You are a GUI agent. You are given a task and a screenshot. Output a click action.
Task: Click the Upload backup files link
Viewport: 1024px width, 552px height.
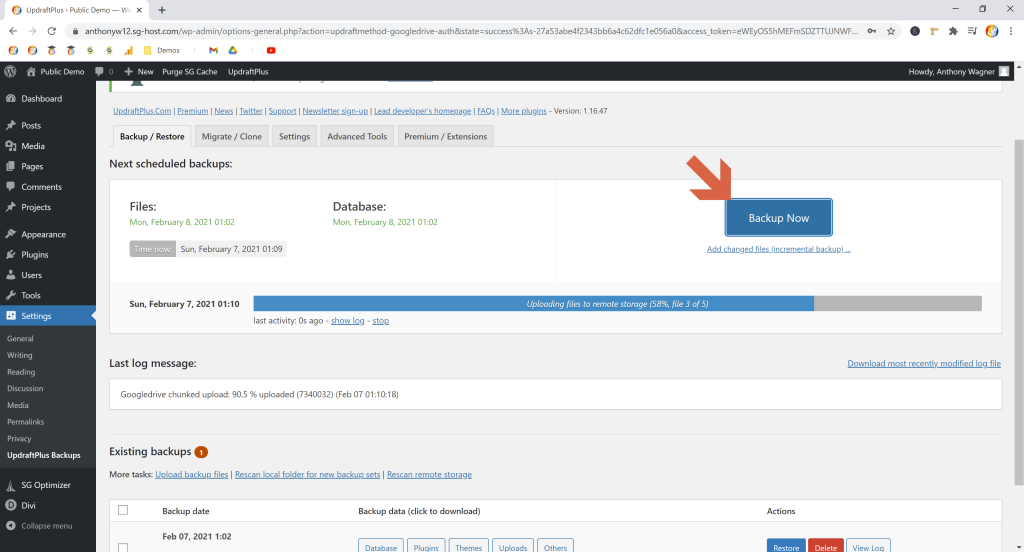coord(192,474)
